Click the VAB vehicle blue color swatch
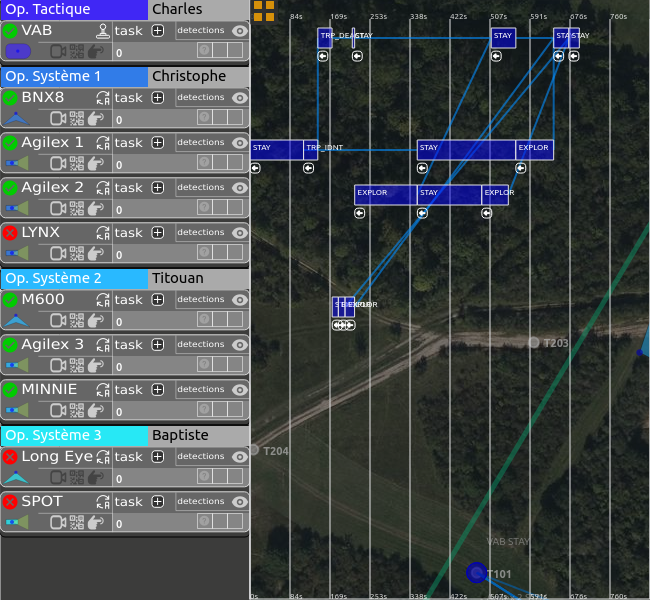 coord(18,51)
